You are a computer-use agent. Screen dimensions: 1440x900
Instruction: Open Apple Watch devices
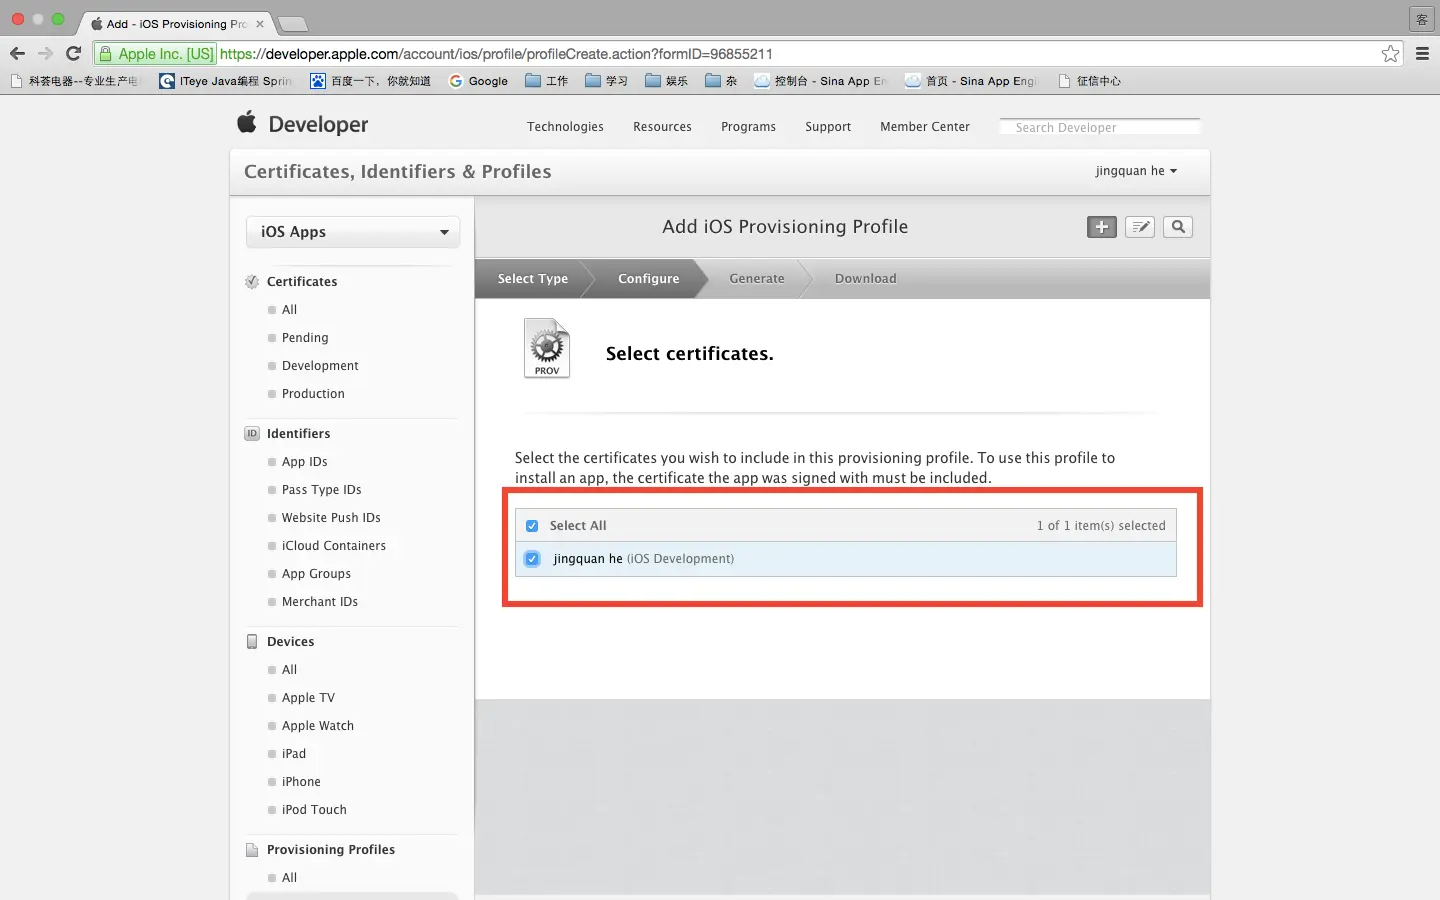coord(318,726)
